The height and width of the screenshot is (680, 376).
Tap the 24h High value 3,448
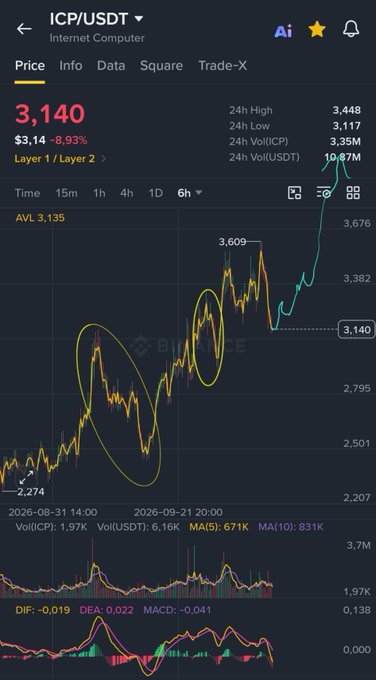point(347,110)
